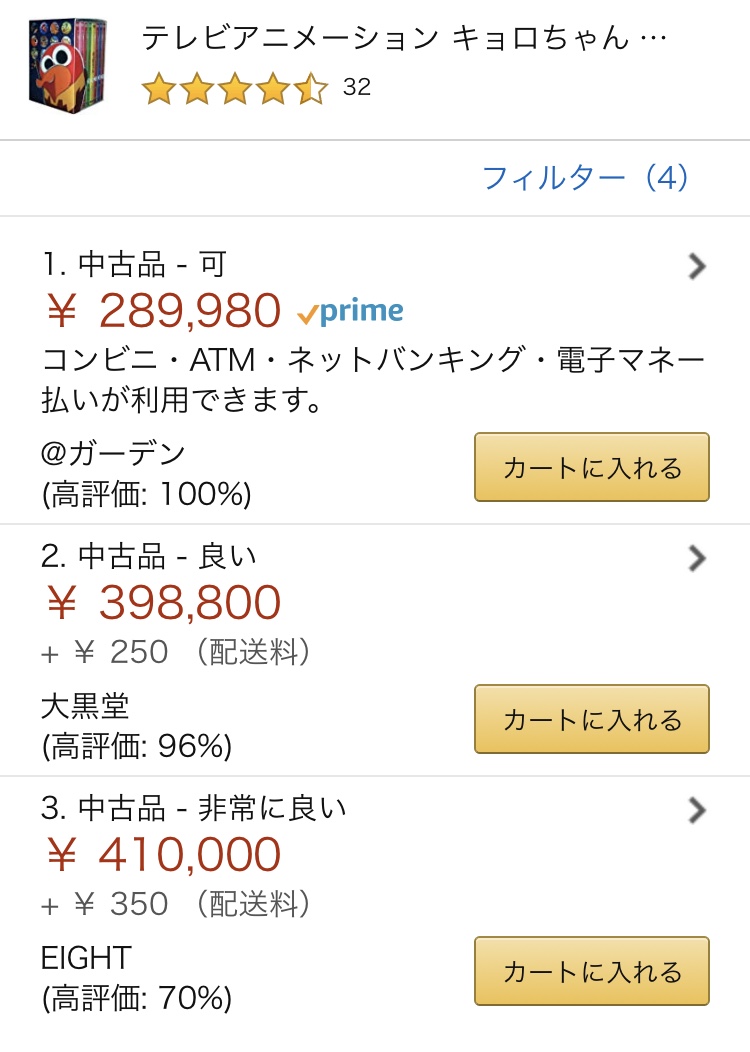This screenshot has height=1052, width=750.
Task: View @ガーデン 高評価 100% rating
Action: 146,494
